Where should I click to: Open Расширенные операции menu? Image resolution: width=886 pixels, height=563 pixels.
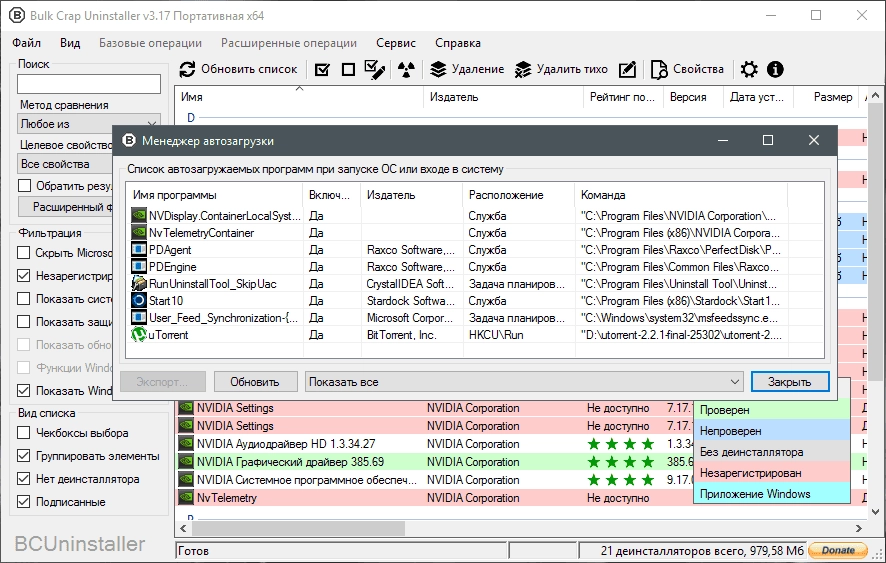point(289,43)
